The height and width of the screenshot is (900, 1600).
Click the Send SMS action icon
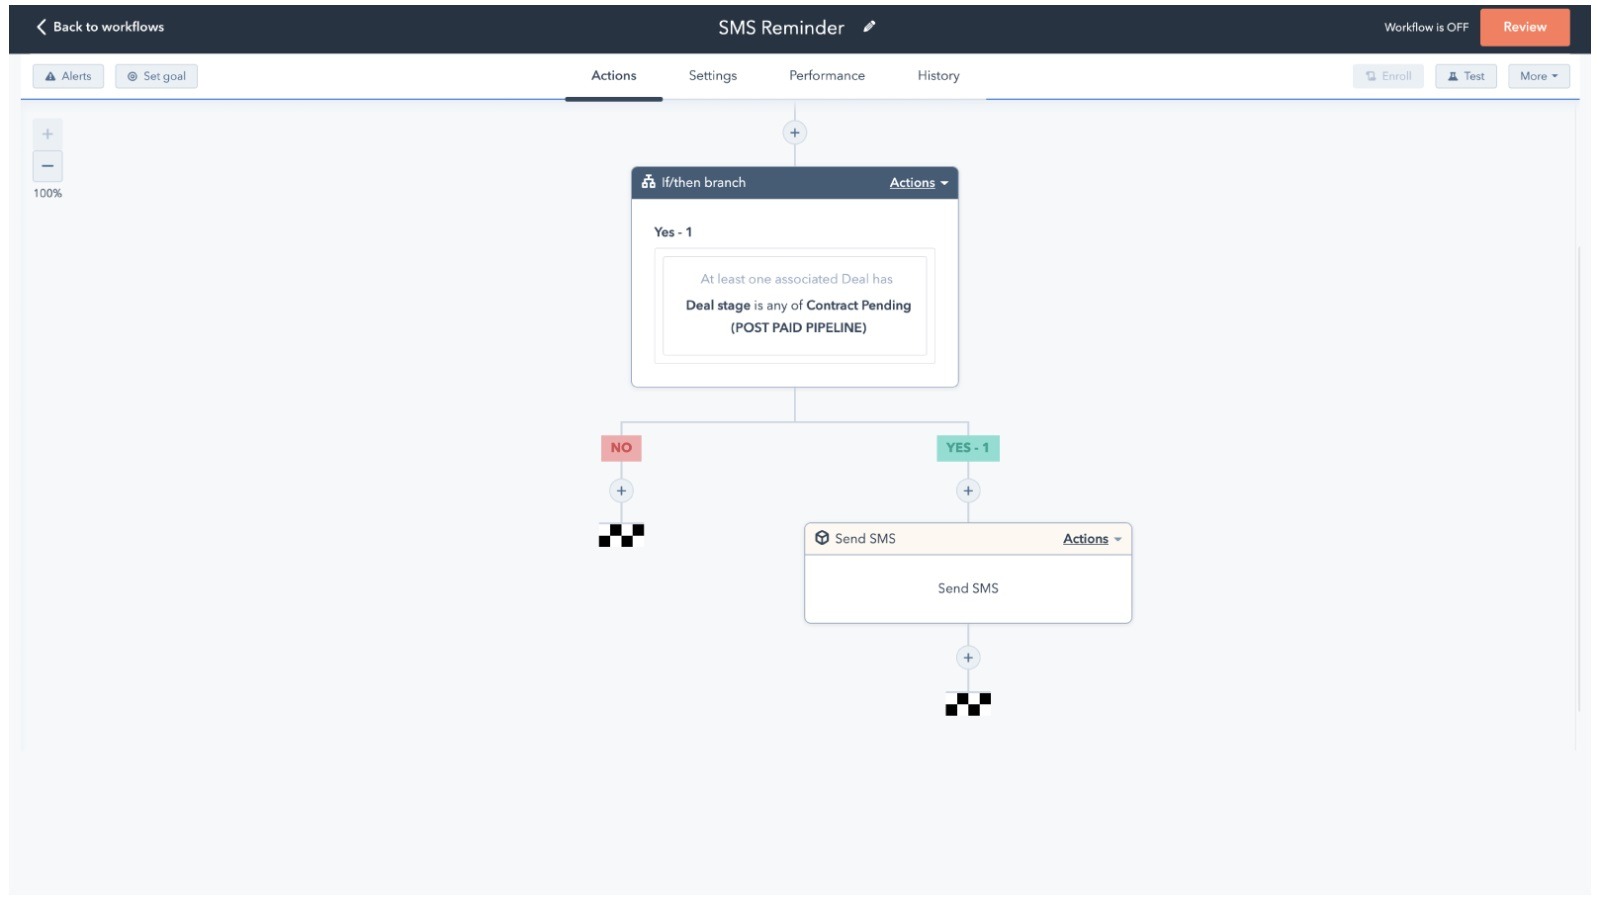pyautogui.click(x=822, y=538)
